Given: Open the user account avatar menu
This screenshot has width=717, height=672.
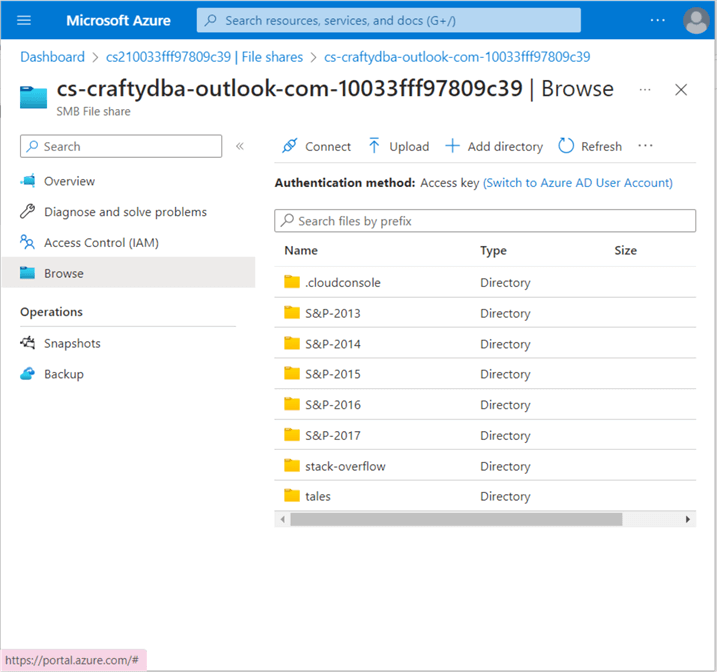Looking at the screenshot, I should [696, 21].
